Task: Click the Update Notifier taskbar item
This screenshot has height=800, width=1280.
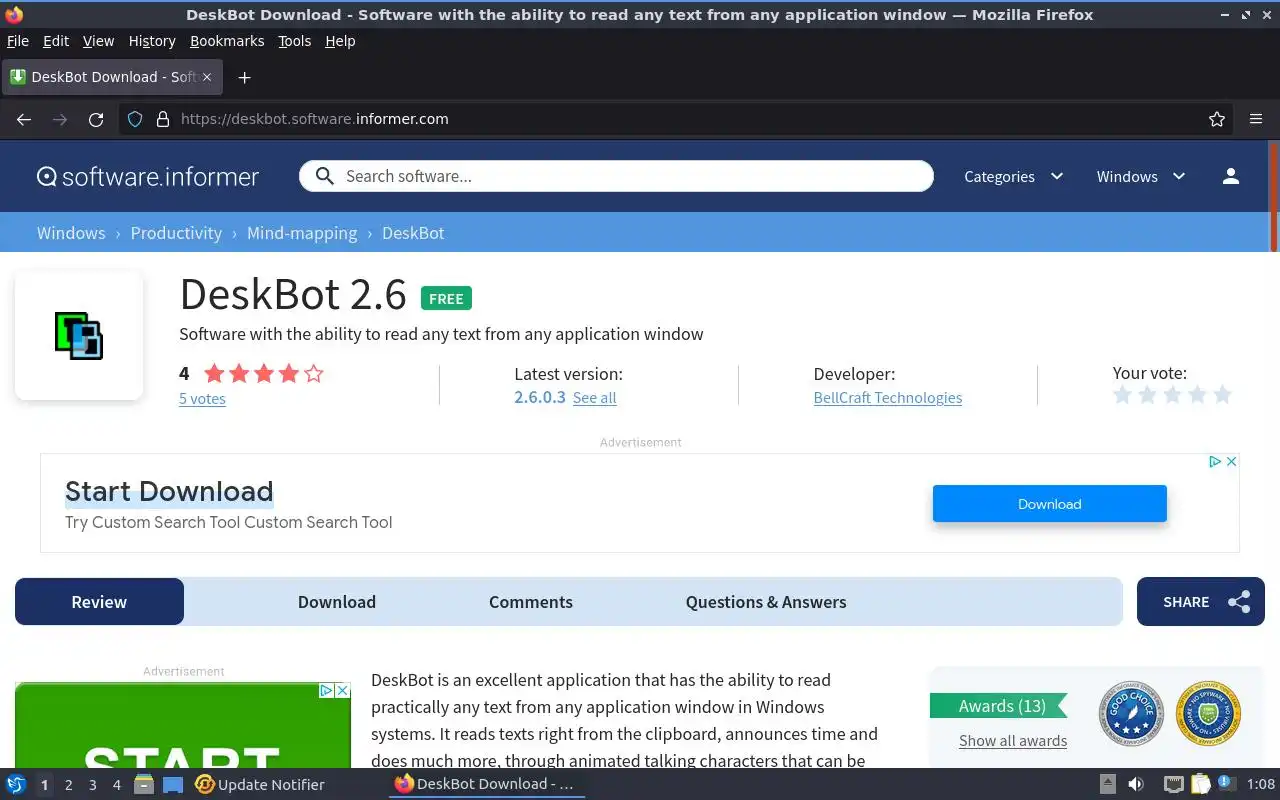Action: [260, 785]
